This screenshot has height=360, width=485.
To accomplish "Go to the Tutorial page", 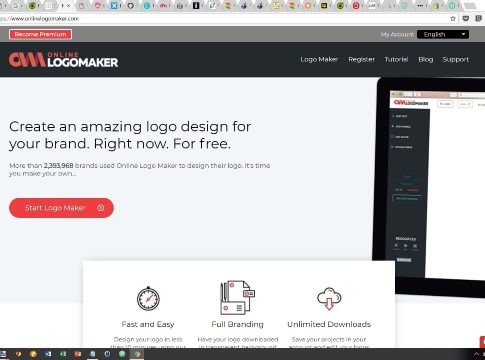I will point(396,59).
